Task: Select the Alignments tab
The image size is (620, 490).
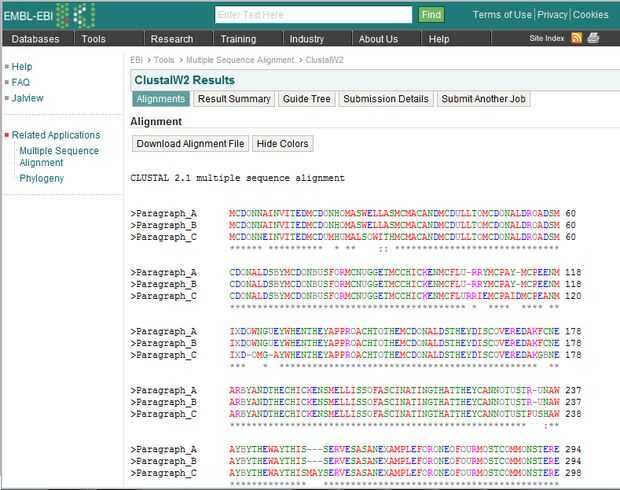Action: point(161,99)
